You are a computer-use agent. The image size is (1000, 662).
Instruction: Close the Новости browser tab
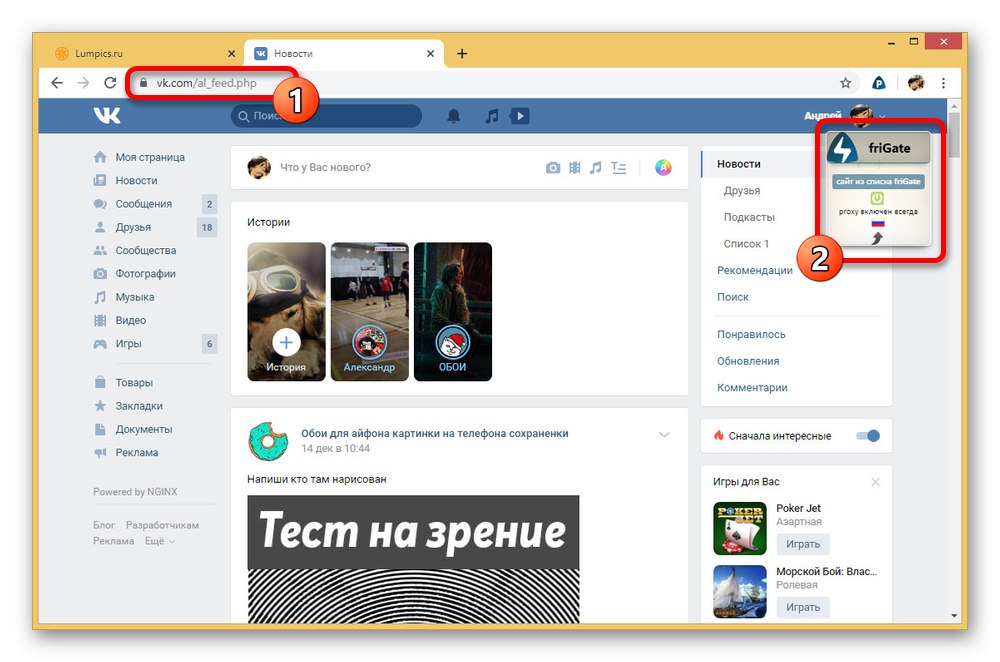coord(430,54)
